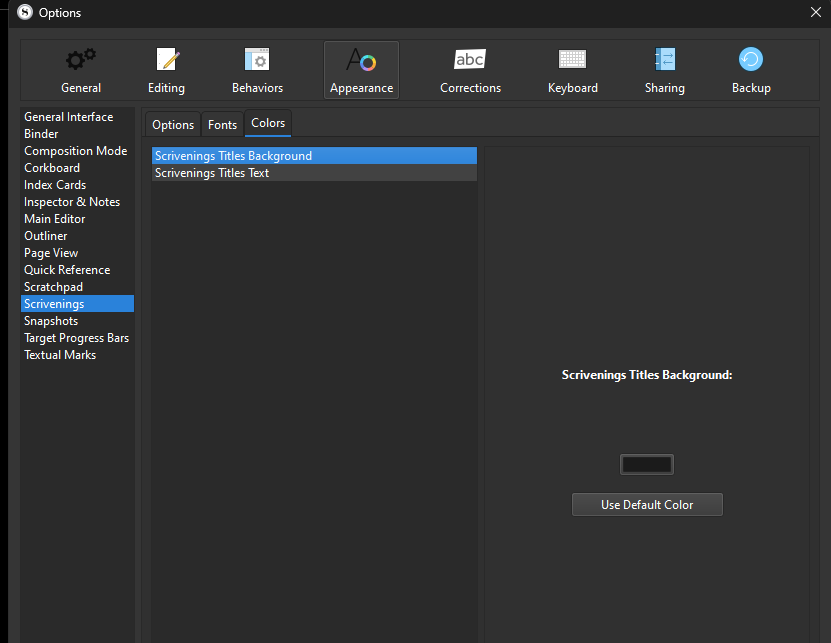Switch to the Options tab
The width and height of the screenshot is (831, 643).
(x=173, y=125)
